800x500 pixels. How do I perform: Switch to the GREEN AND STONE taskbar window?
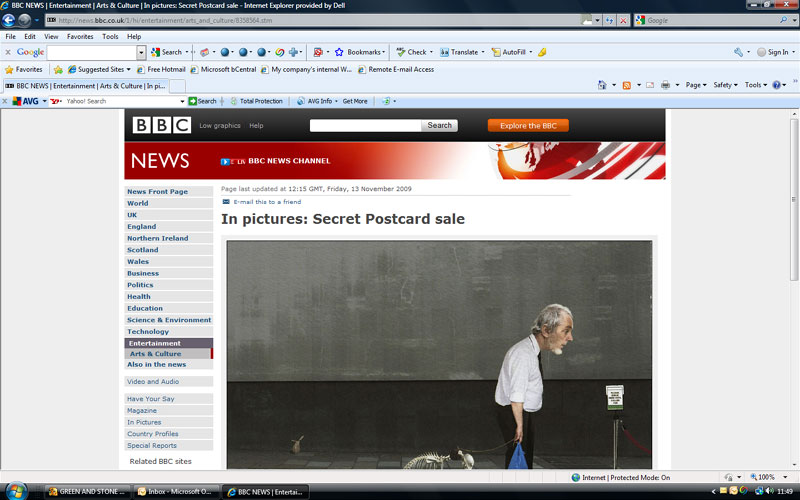click(87, 492)
